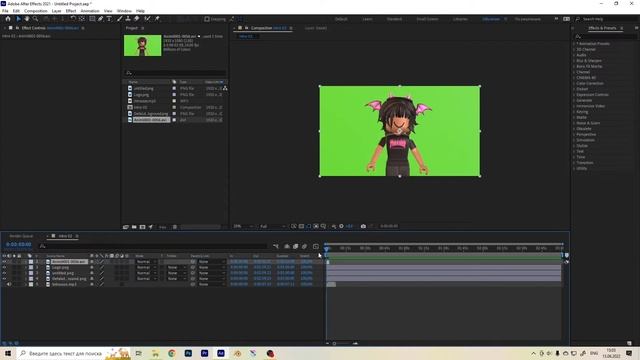The width and height of the screenshot is (640, 360).
Task: Click the shy layers icon in timeline header
Action: point(287,246)
